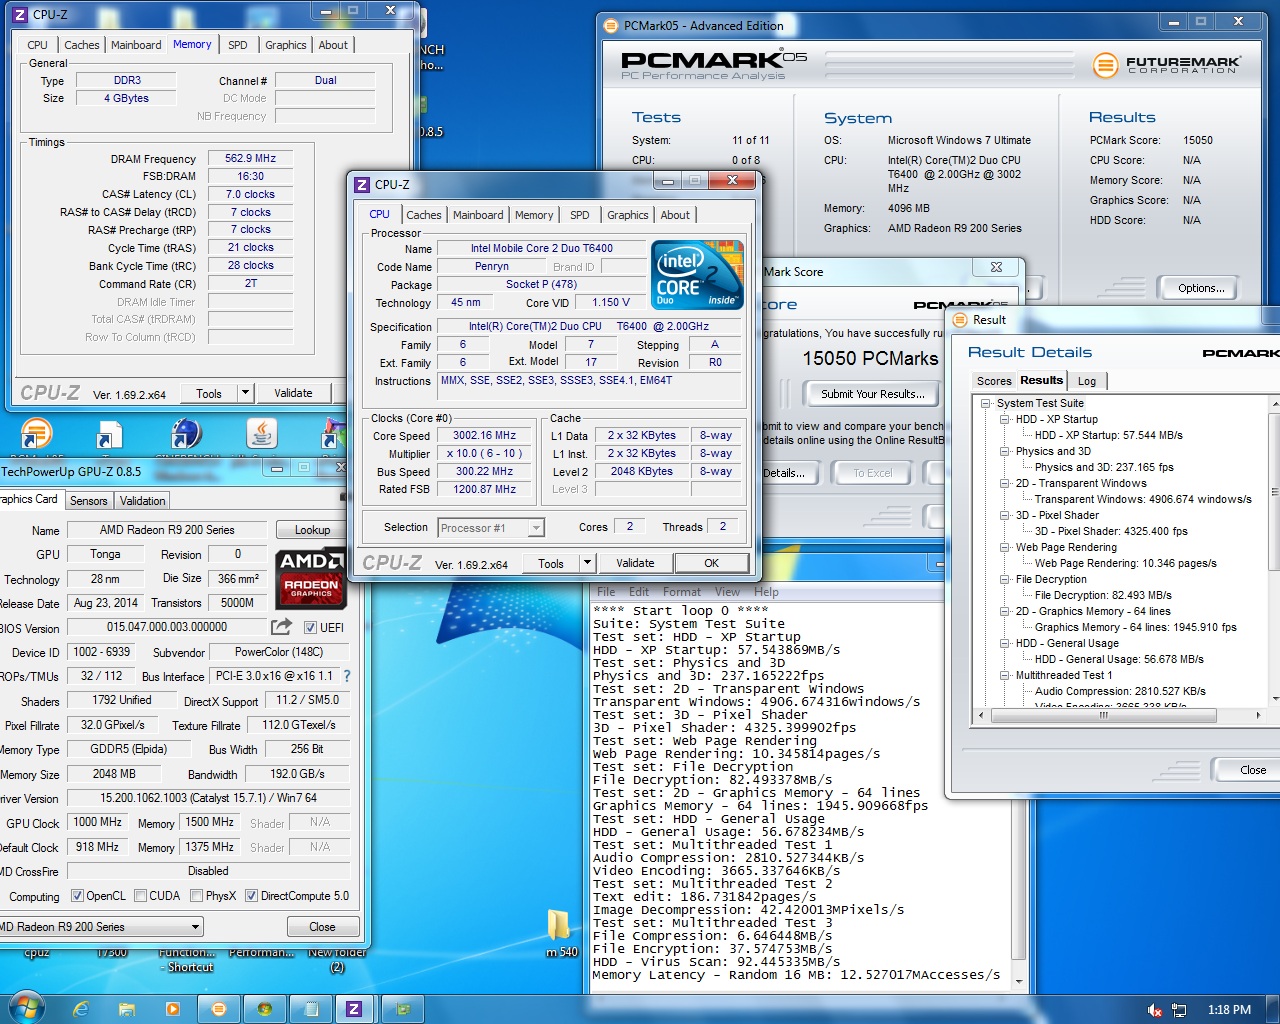The height and width of the screenshot is (1024, 1280).
Task: Select 'File Decryption: 82.493 MB/s' result row
Action: point(1103,595)
